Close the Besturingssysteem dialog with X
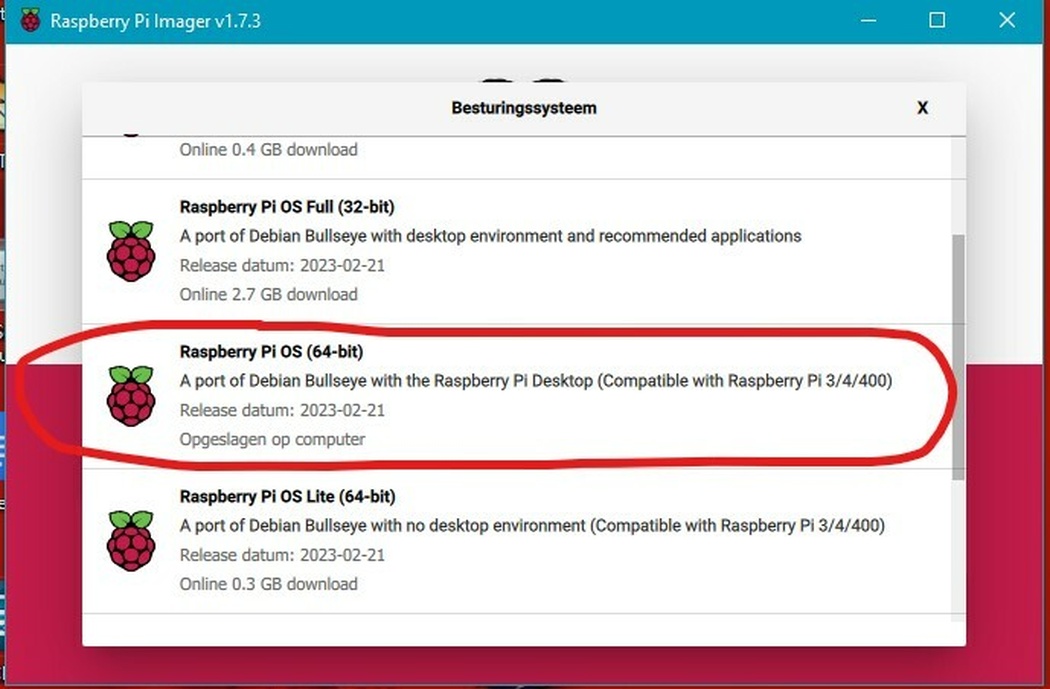 click(x=922, y=108)
